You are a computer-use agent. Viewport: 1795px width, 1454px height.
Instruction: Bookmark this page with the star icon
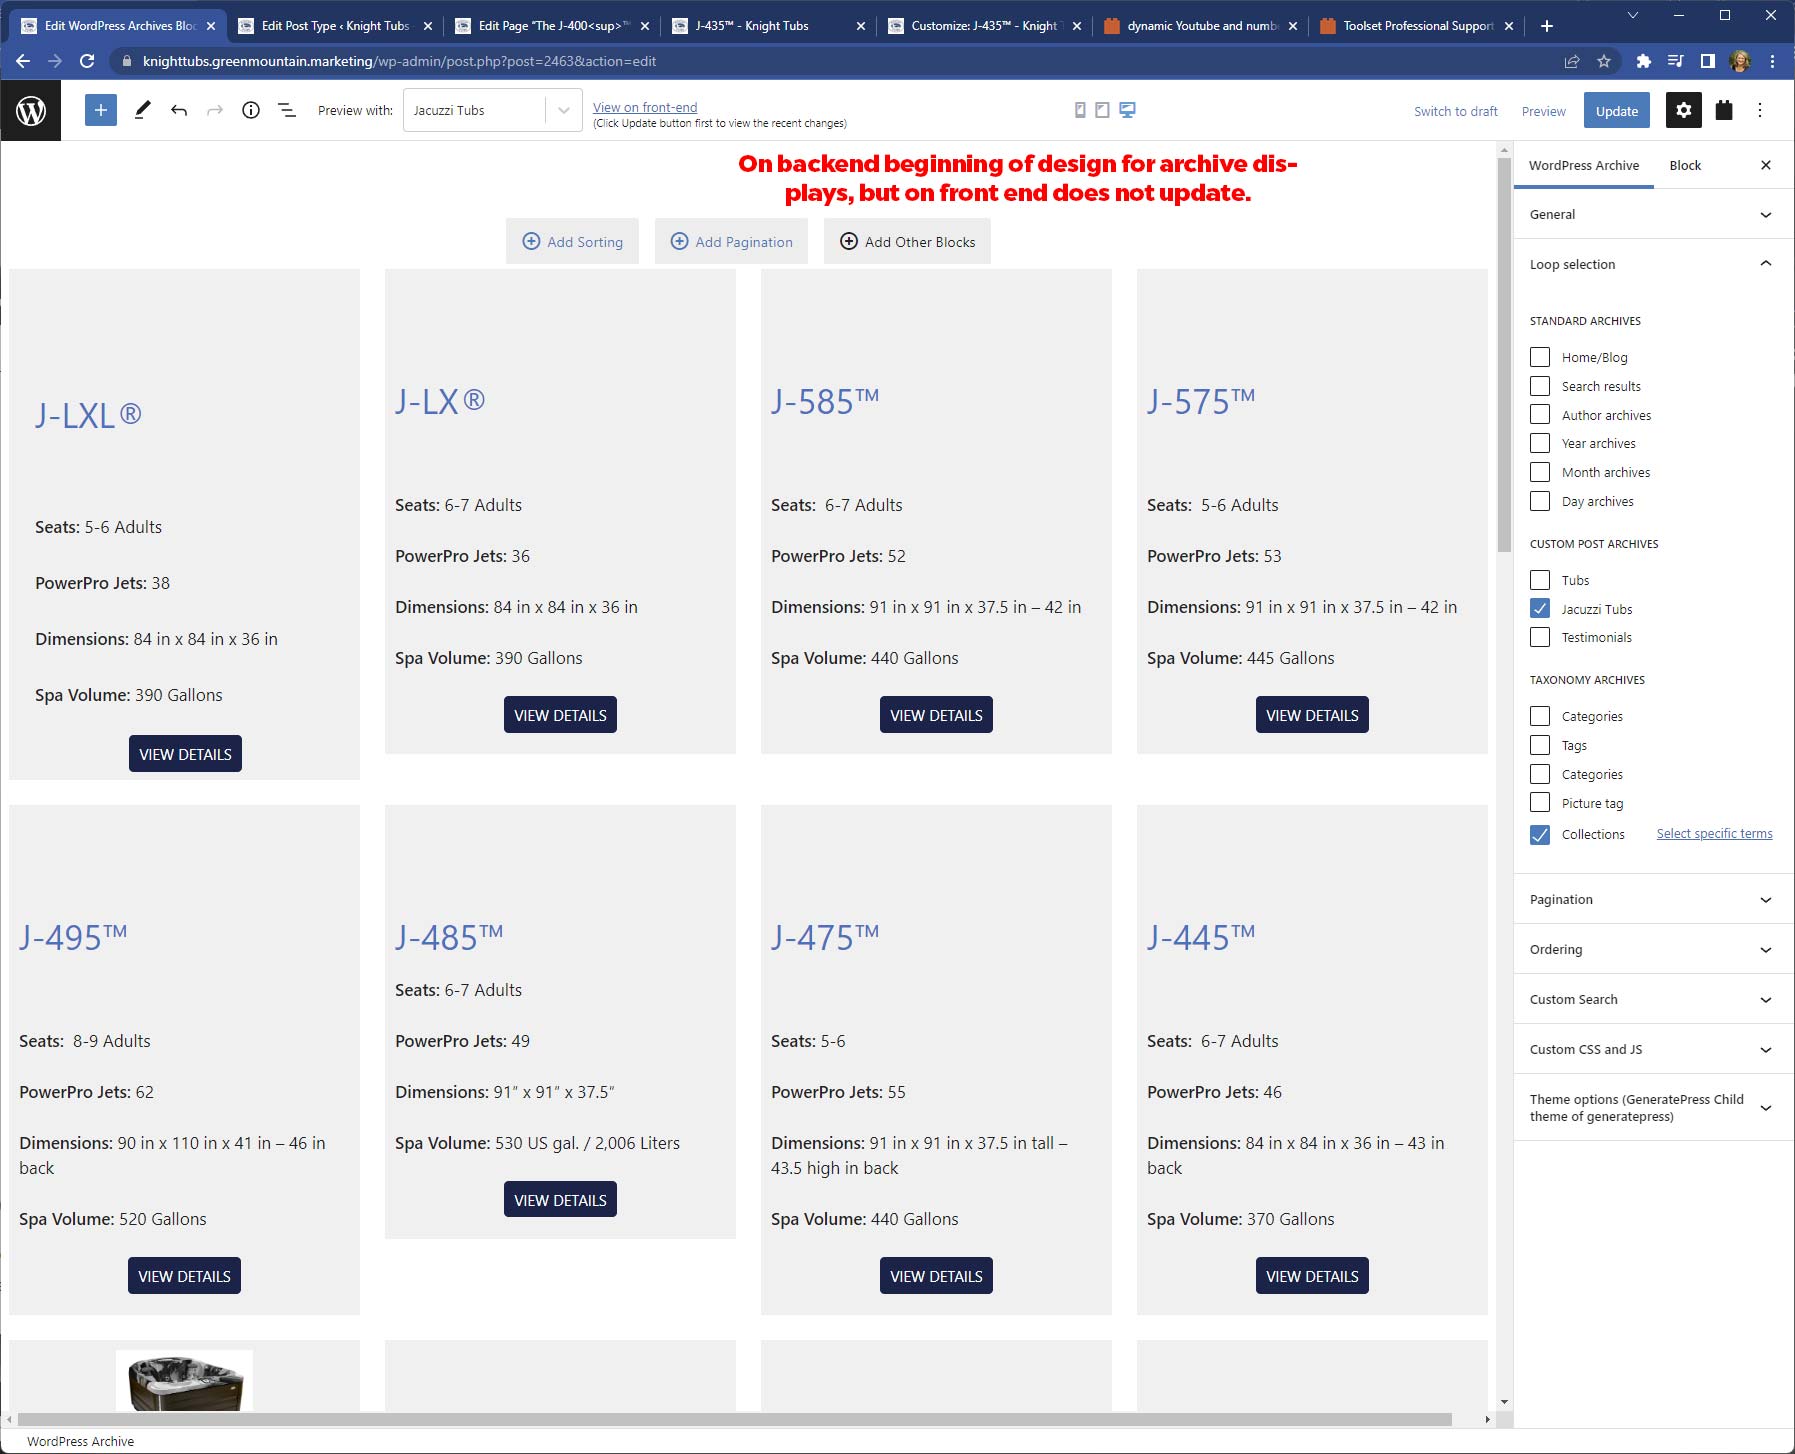point(1604,61)
